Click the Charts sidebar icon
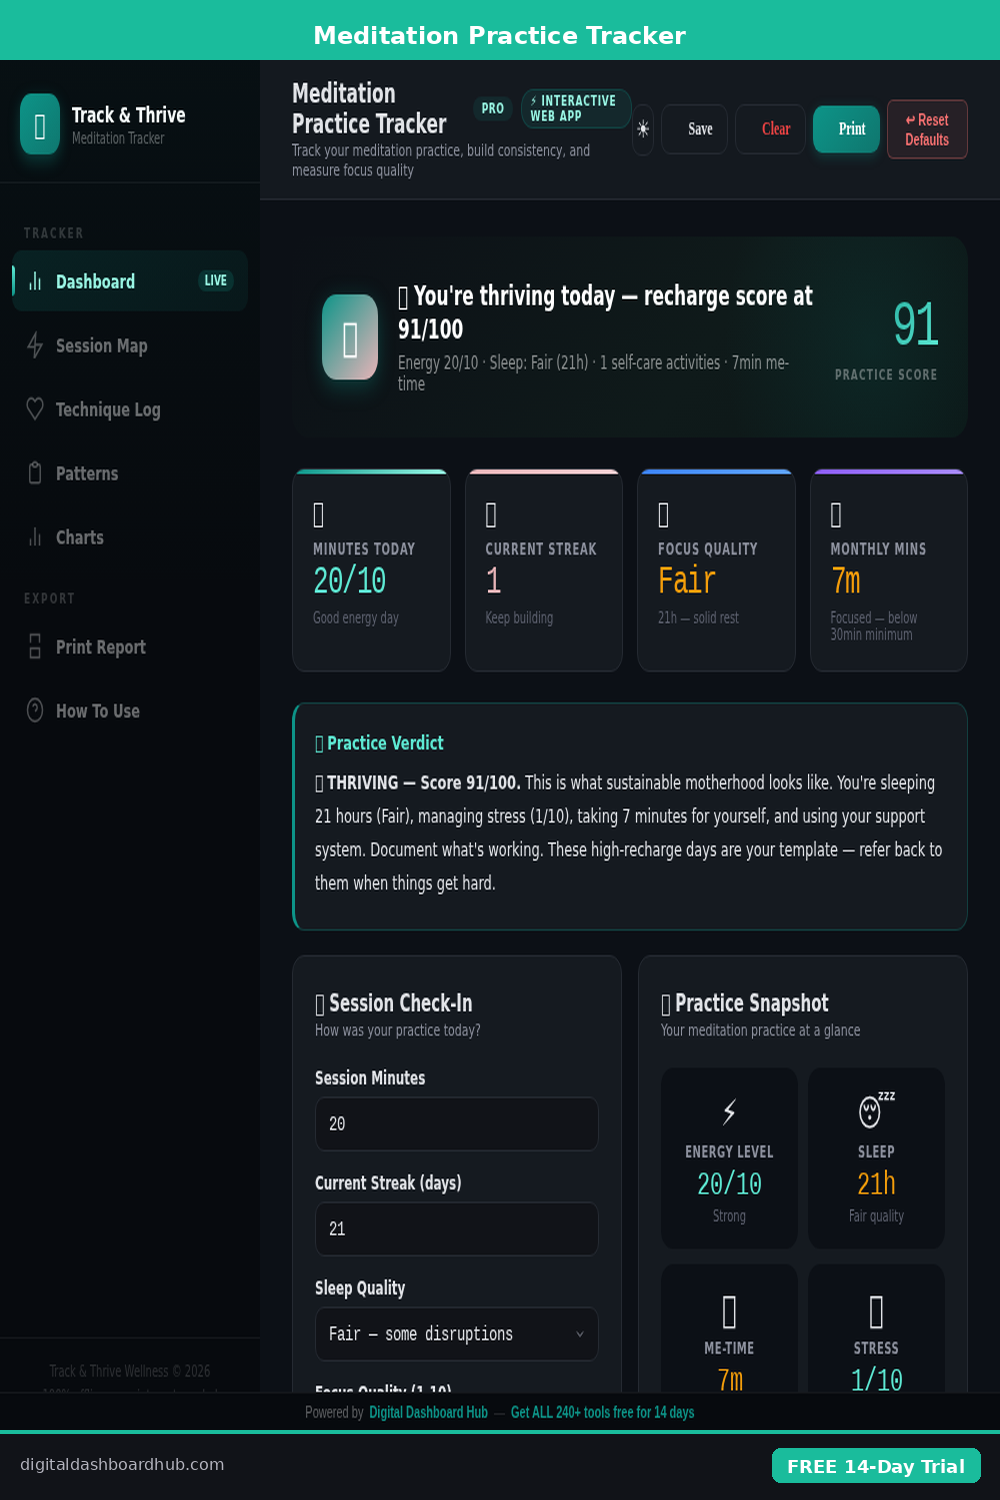Screen dimensions: 1000x1500 click(35, 537)
